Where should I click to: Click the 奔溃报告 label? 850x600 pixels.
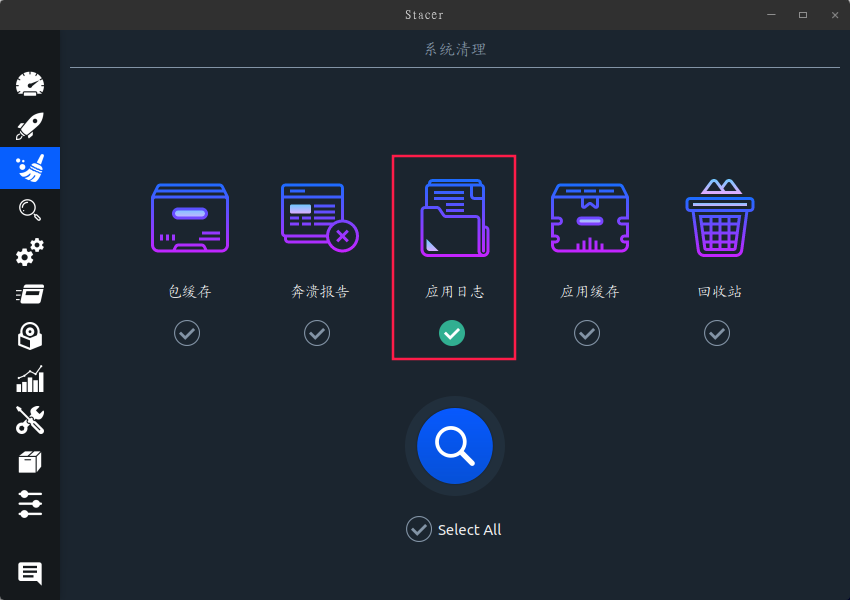320,292
